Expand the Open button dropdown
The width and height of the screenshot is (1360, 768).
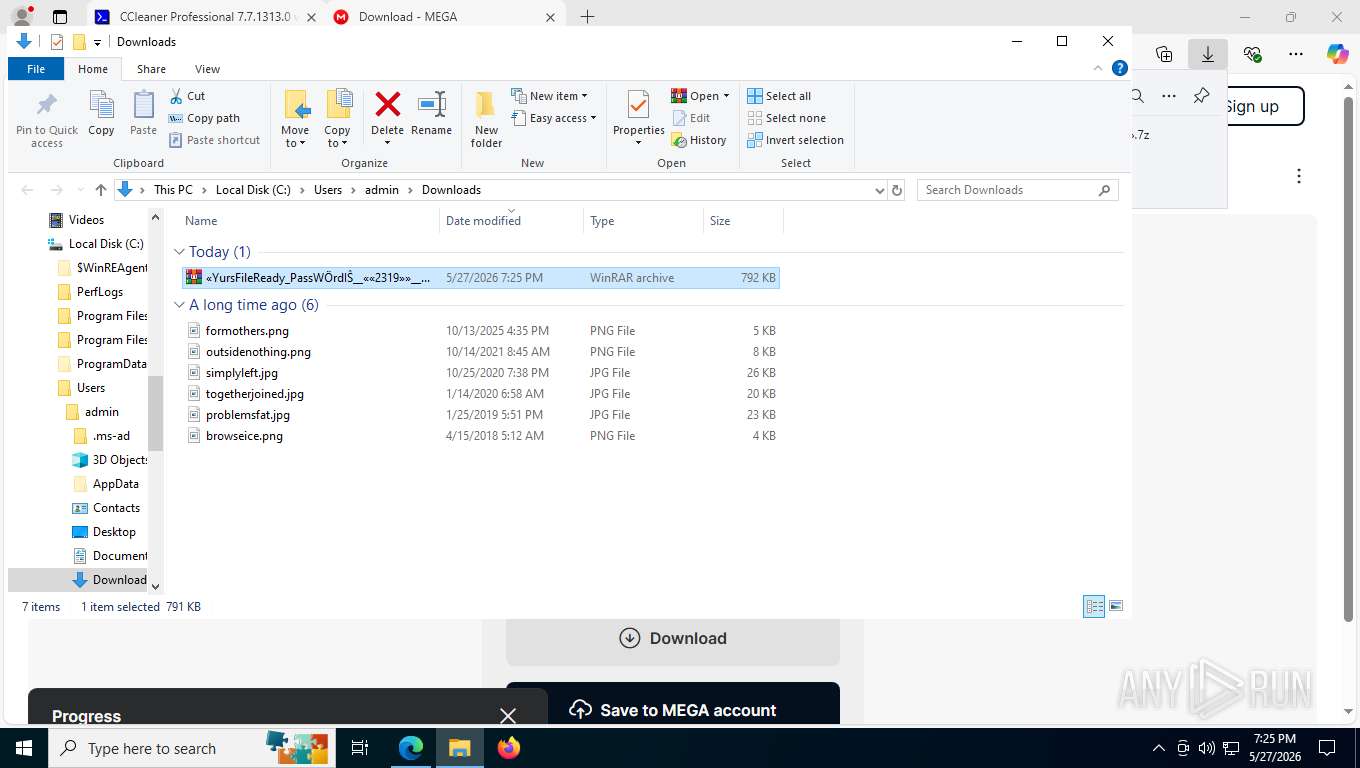click(726, 96)
